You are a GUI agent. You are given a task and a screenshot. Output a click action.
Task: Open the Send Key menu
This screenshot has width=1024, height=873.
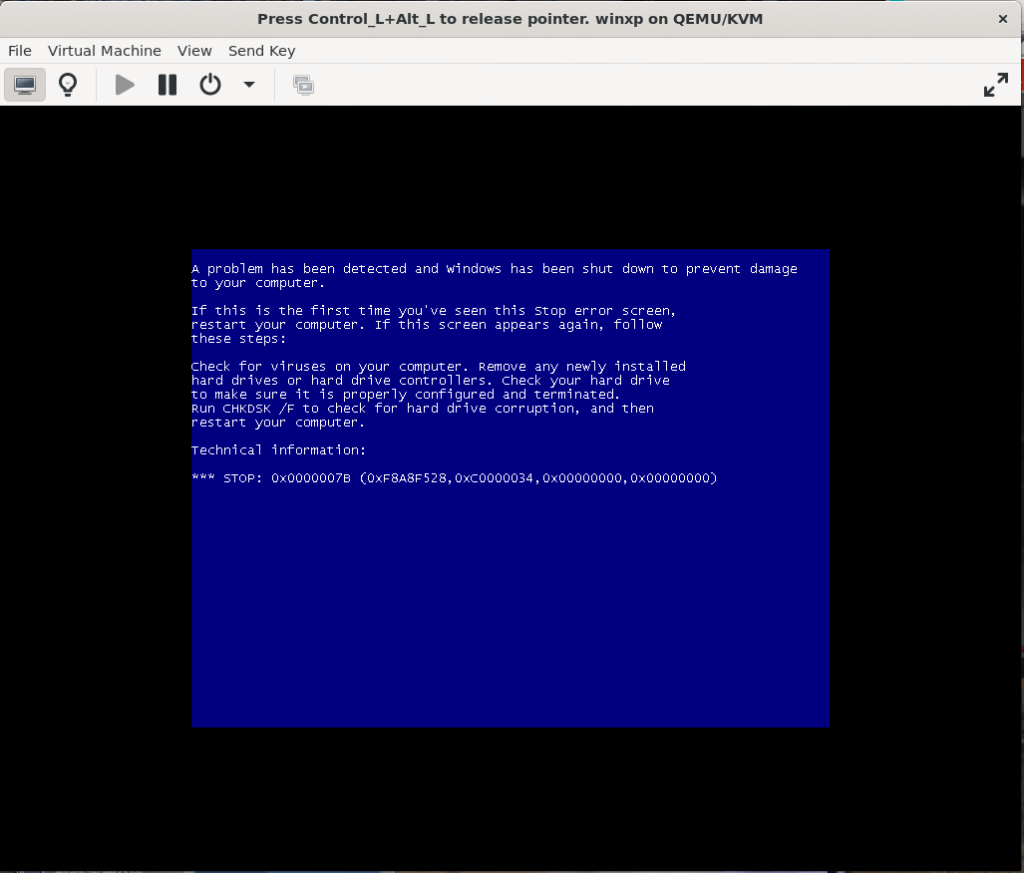point(262,51)
